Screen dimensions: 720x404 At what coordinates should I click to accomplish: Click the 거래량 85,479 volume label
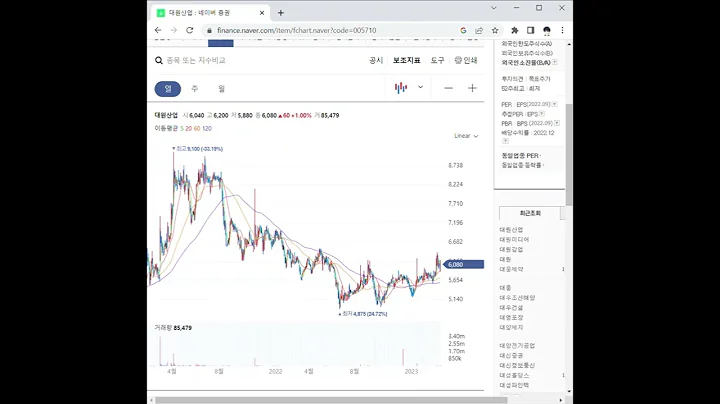[x=173, y=328]
